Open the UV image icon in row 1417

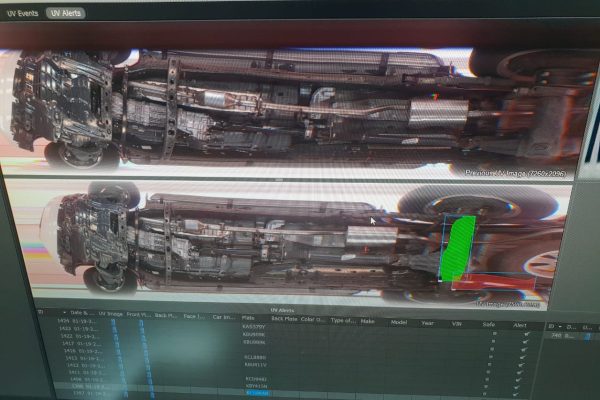(117, 344)
